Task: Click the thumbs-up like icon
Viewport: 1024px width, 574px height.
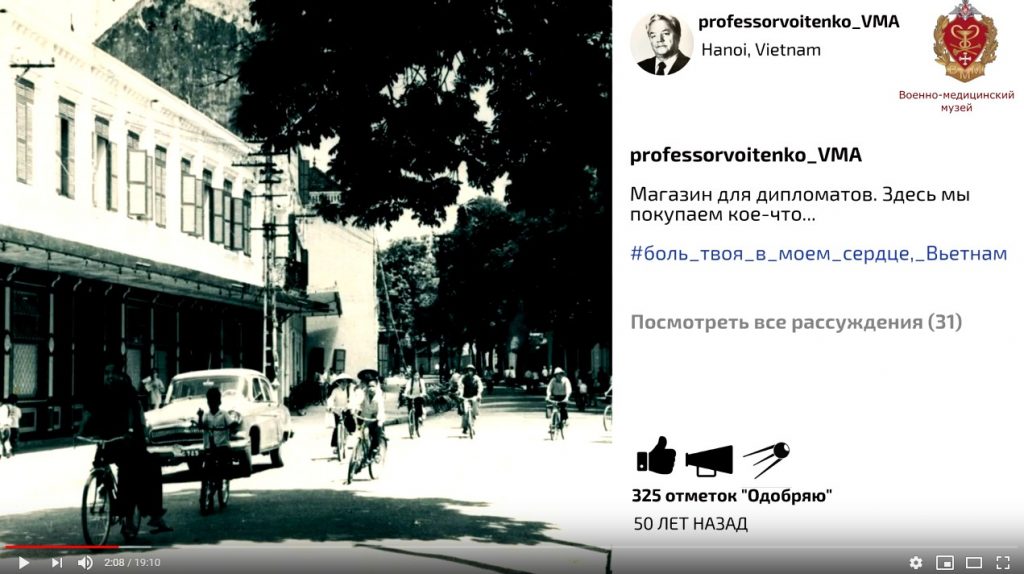Action: 656,455
